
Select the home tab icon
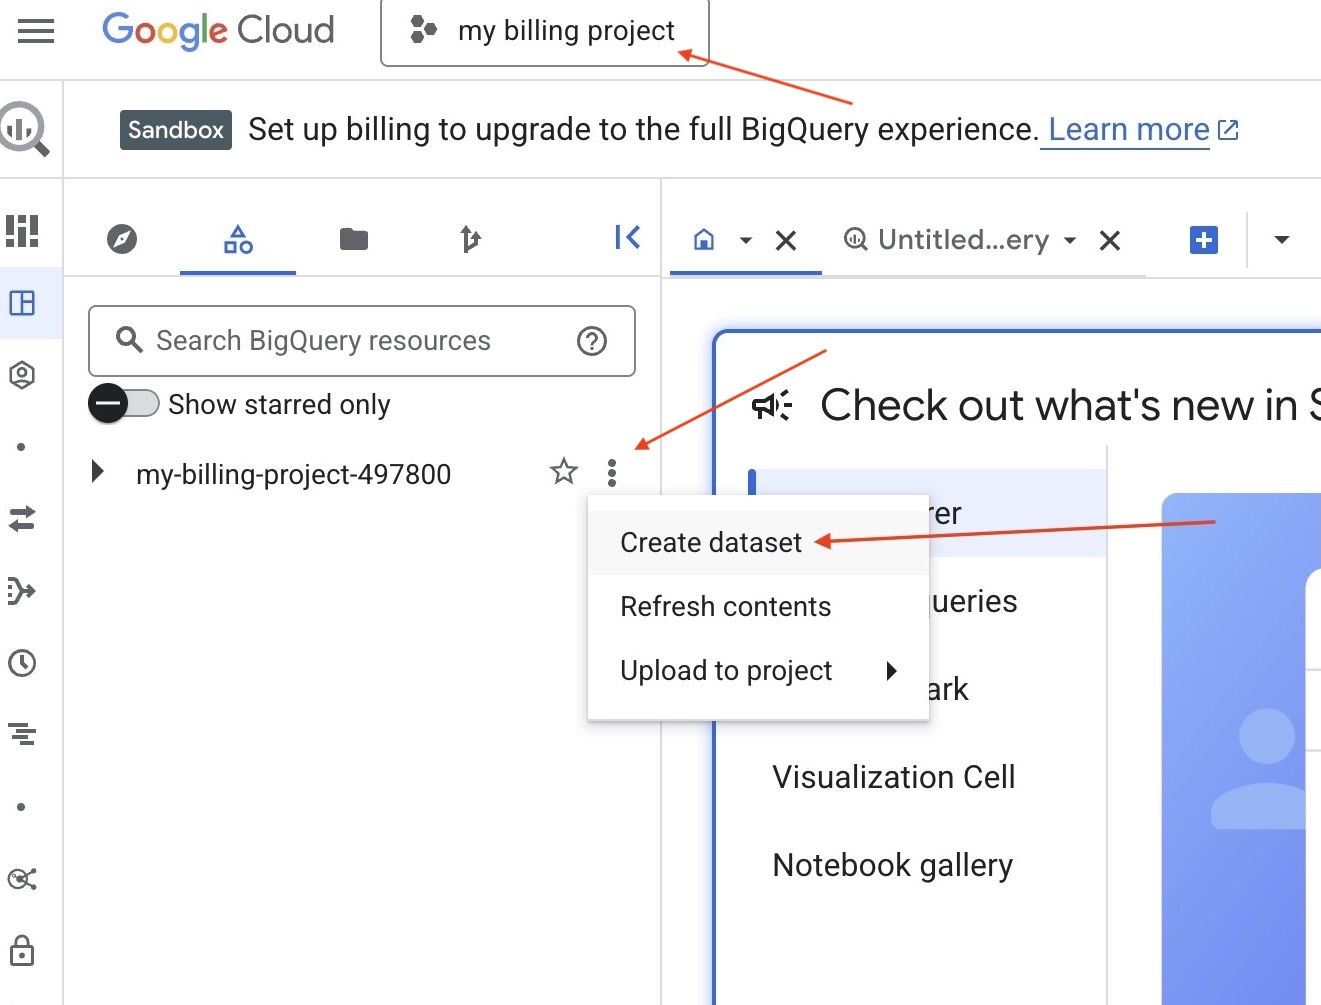tap(704, 239)
